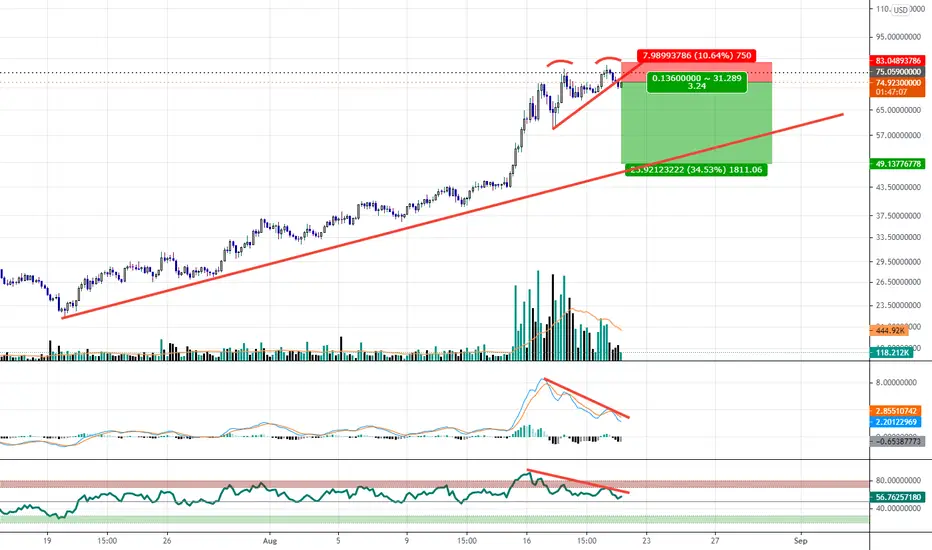Click the 23 date label on time axis
Screen dimensions: 932x550
(646, 541)
